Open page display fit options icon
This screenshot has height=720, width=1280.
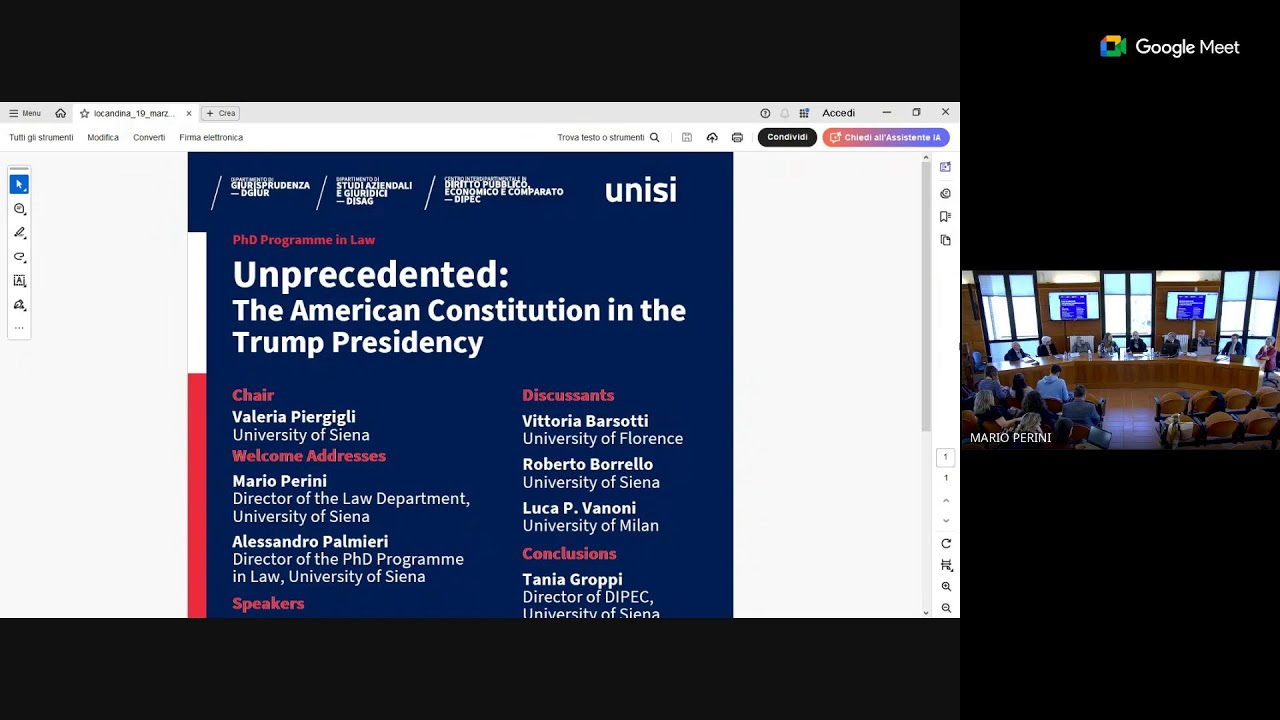946,565
